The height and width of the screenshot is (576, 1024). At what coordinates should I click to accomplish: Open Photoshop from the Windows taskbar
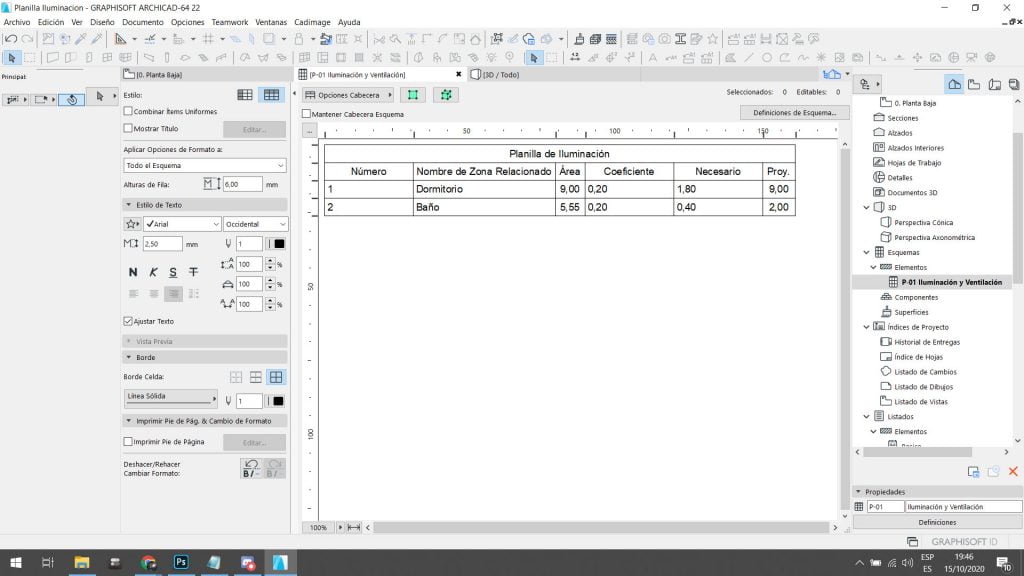click(181, 563)
